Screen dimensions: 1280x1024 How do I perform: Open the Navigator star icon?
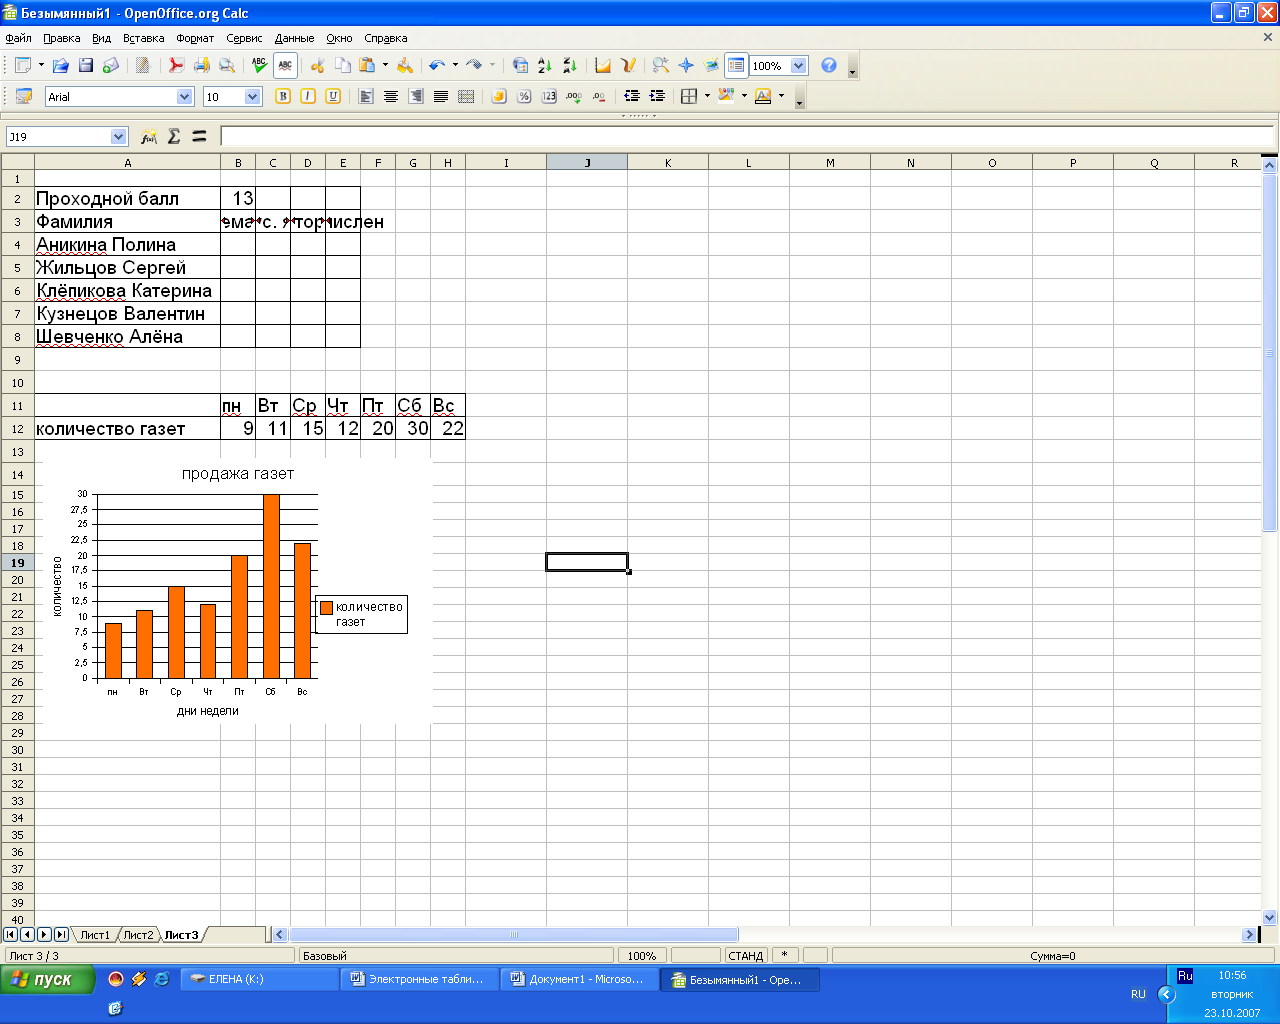coord(686,66)
